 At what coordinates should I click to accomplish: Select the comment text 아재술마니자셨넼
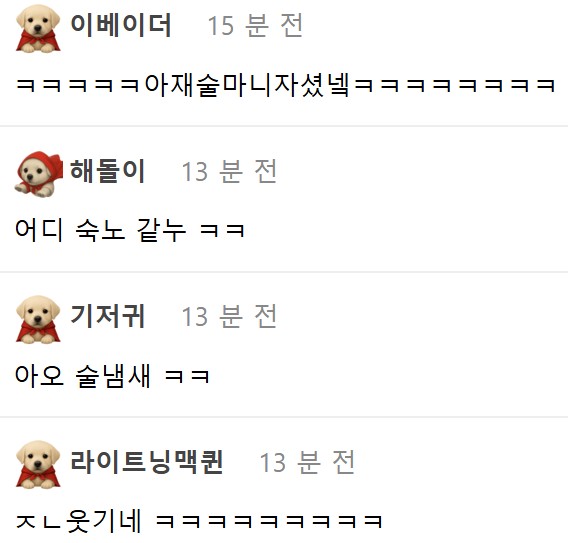tap(247, 85)
